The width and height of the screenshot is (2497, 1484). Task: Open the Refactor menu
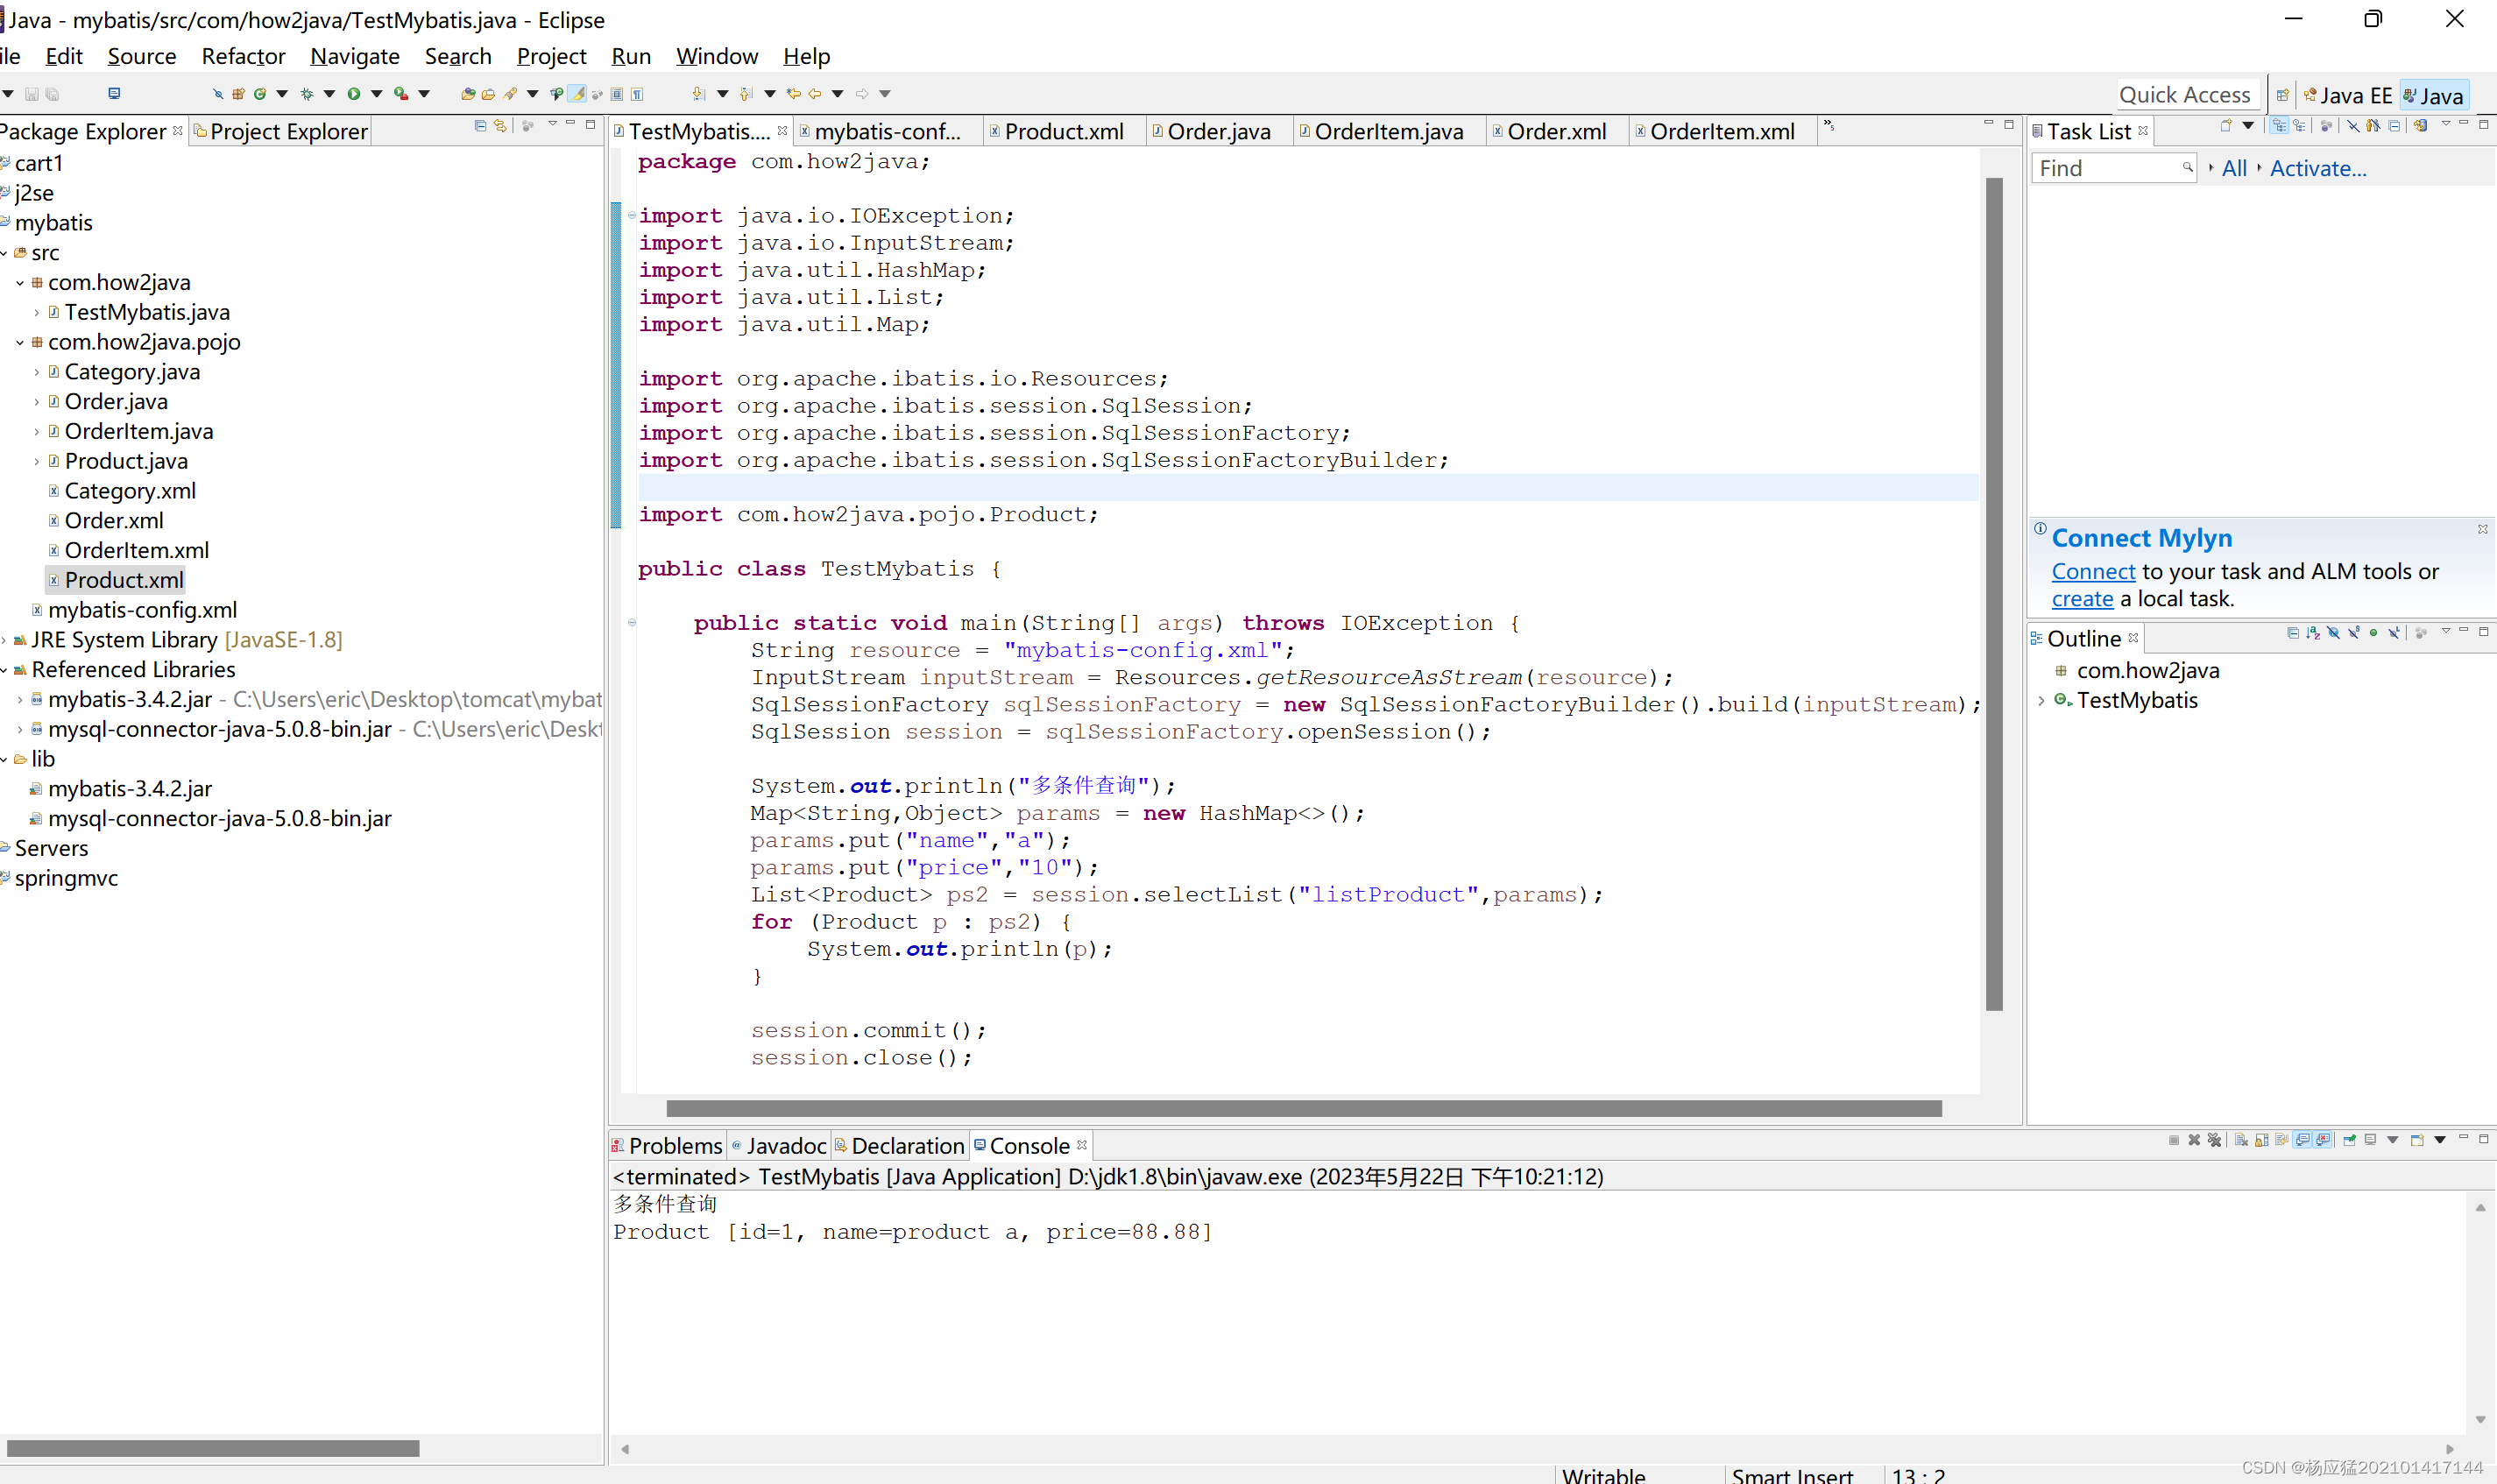(x=243, y=56)
